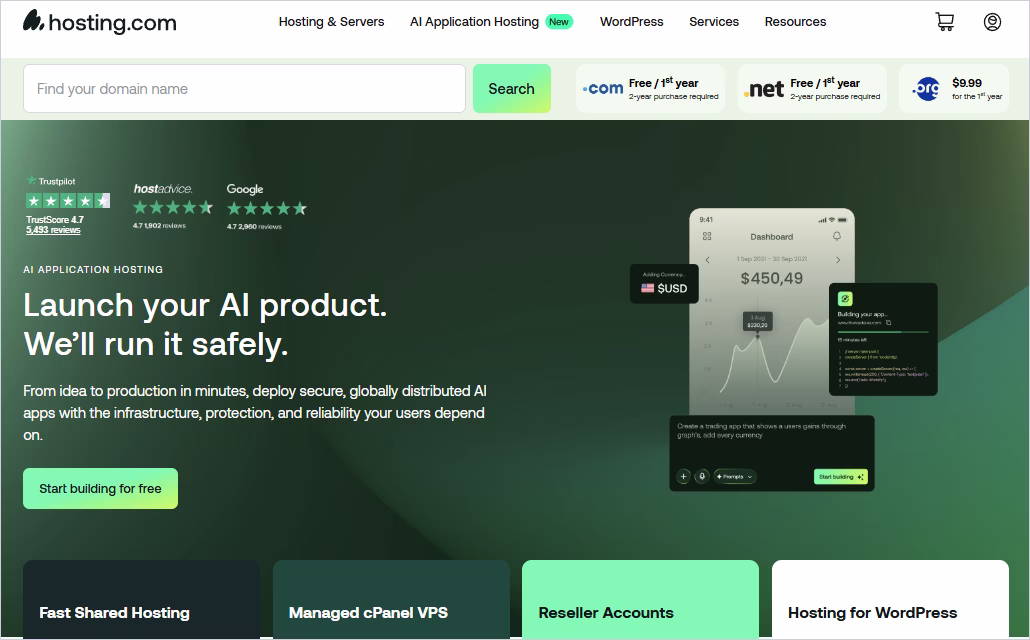Click the Trustpilot star rating
The width and height of the screenshot is (1030, 640).
[x=68, y=200]
